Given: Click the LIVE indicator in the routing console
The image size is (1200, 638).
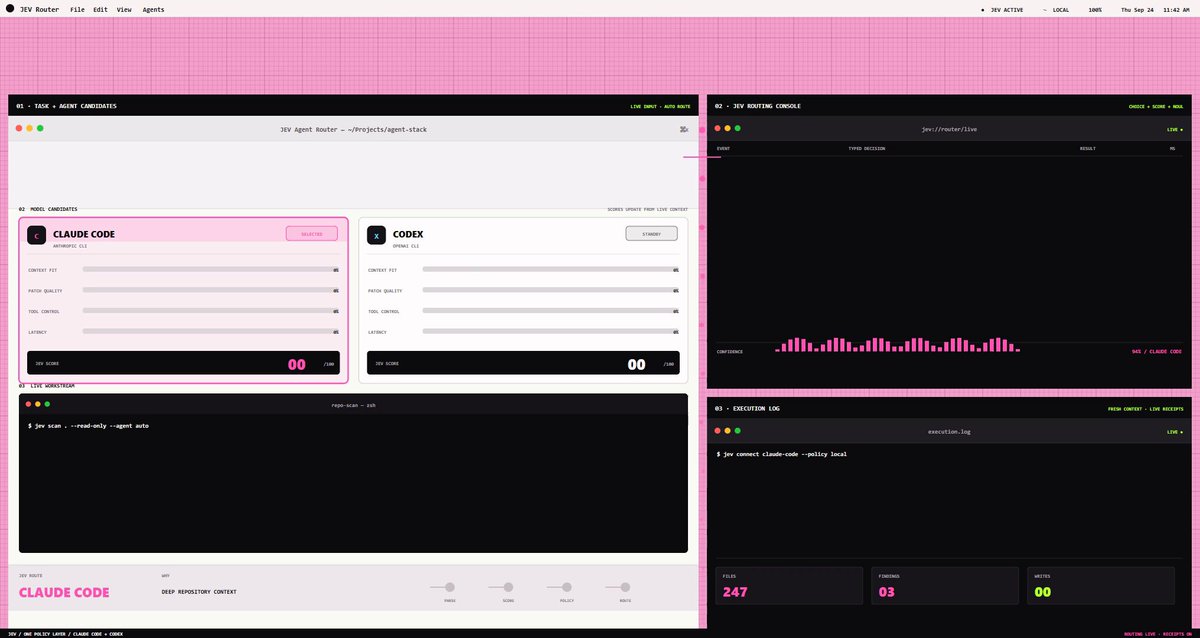Looking at the screenshot, I should coord(1174,129).
